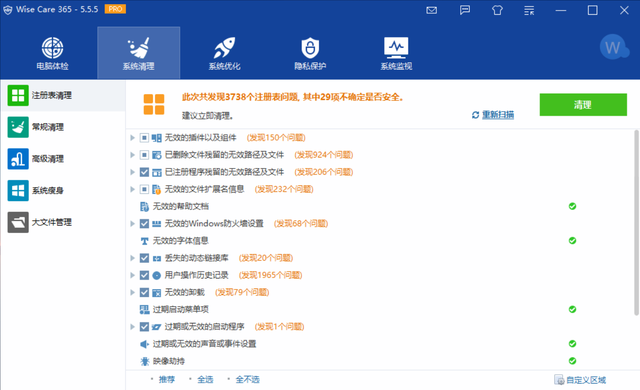640x390 pixels.
Task: Expand the 用户操作历史记录 row
Action: pos(132,275)
